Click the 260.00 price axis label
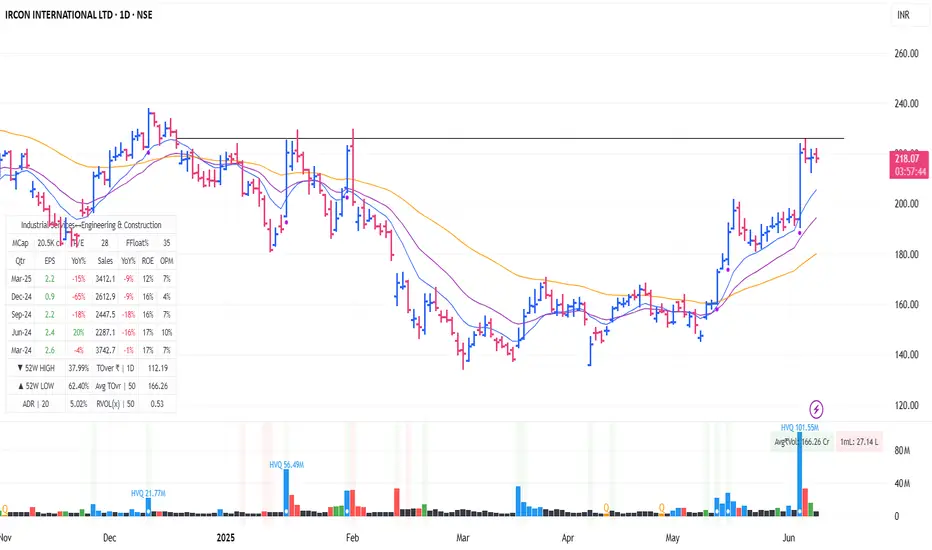Image resolution: width=932 pixels, height=550 pixels. click(x=906, y=54)
